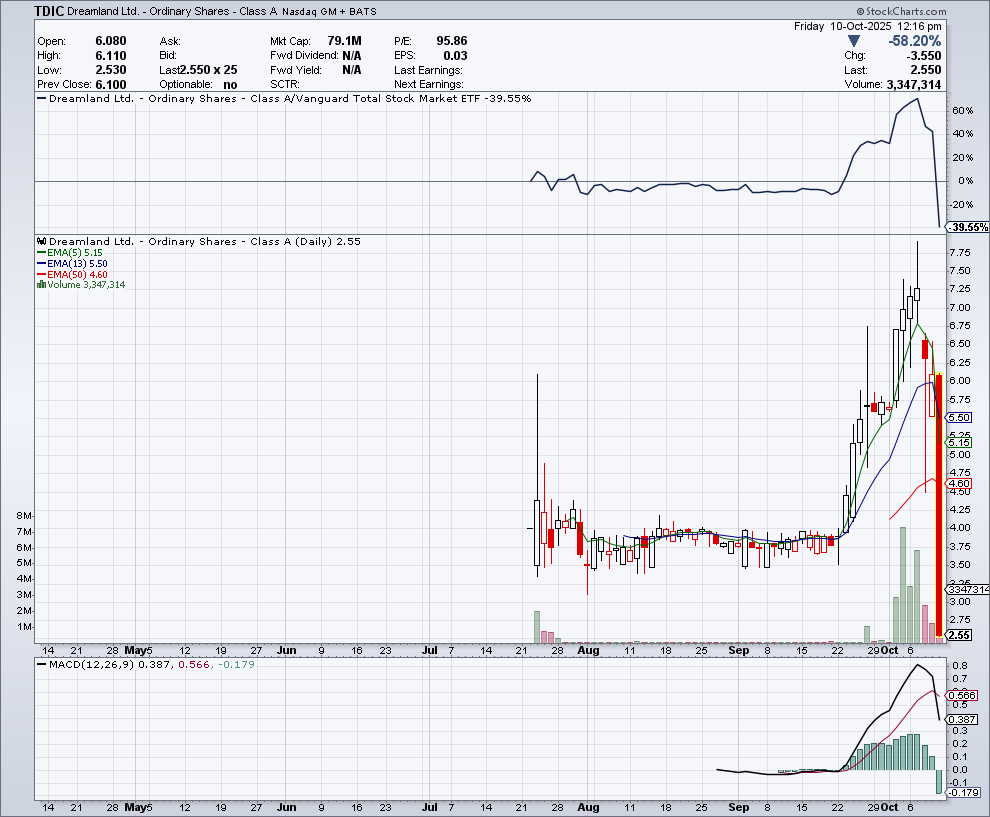Click the Last 2.550 x 25 value
The image size is (990, 817).
pos(208,70)
